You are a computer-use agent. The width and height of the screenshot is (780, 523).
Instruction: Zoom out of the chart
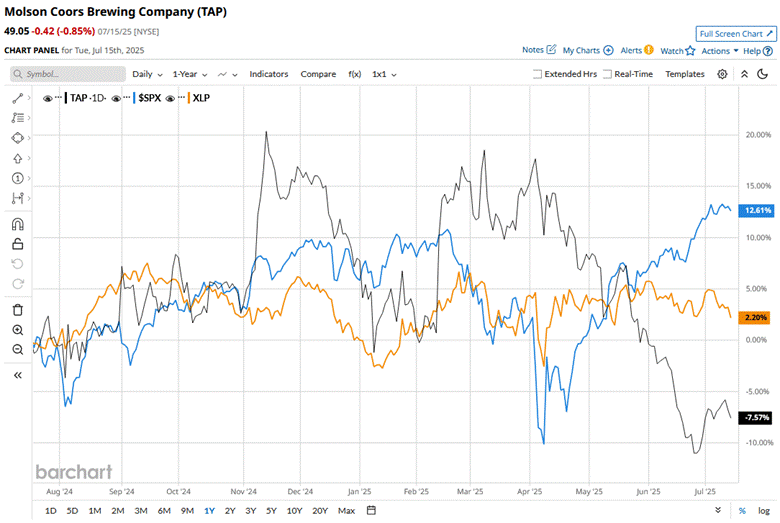(17, 350)
